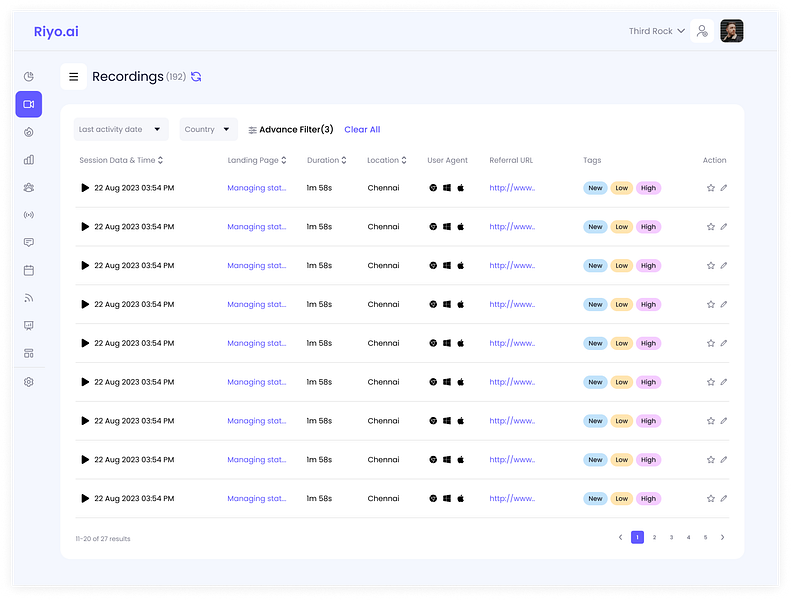Star the last recording row
Viewport: 791px width, 600px height.
[711, 499]
